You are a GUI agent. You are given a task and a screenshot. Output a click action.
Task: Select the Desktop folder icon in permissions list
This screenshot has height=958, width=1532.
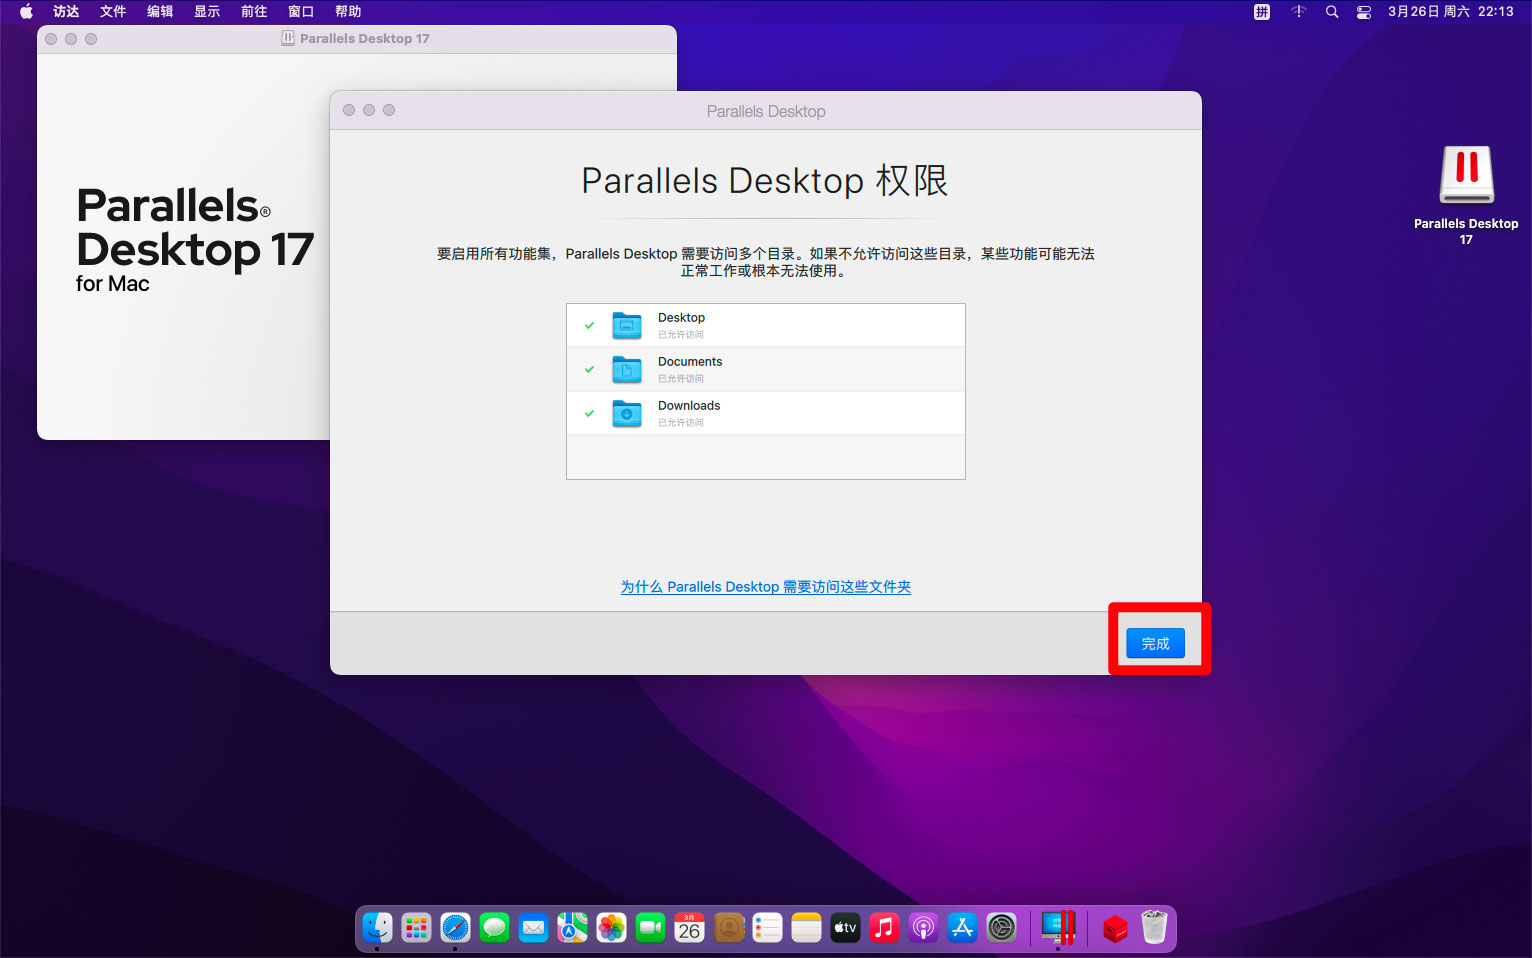[x=627, y=325]
